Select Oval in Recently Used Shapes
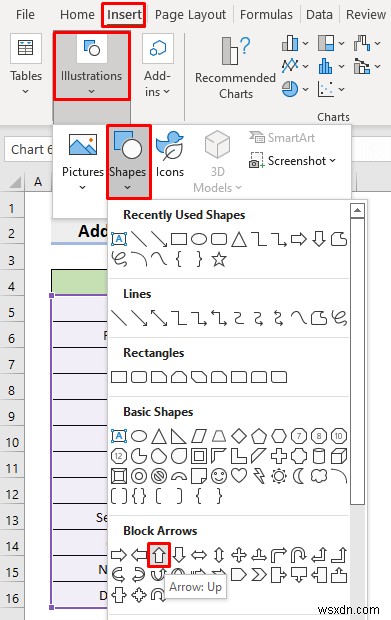This screenshot has width=391, height=620. (x=199, y=239)
